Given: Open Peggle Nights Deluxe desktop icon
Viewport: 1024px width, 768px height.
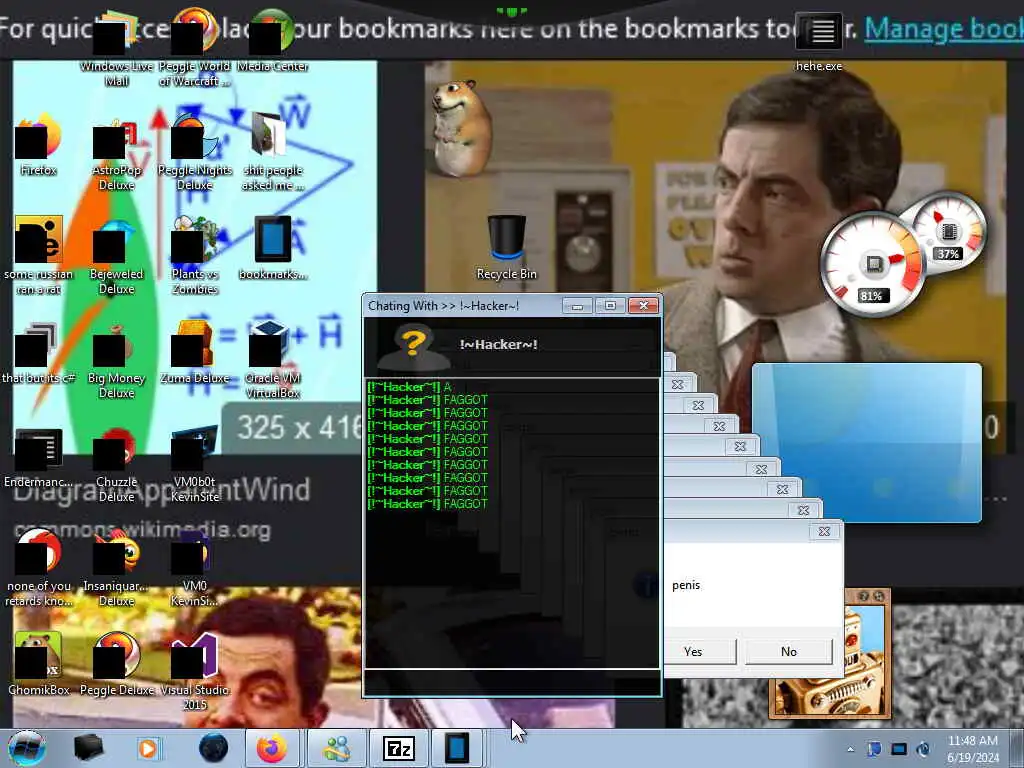Looking at the screenshot, I should coord(195,153).
